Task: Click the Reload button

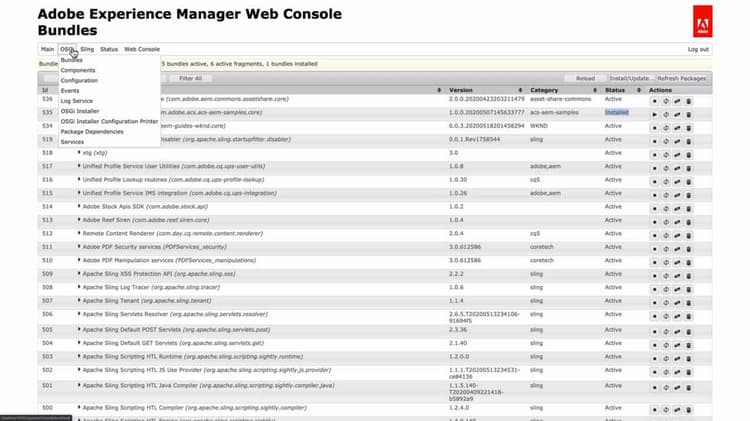Action: coord(585,78)
